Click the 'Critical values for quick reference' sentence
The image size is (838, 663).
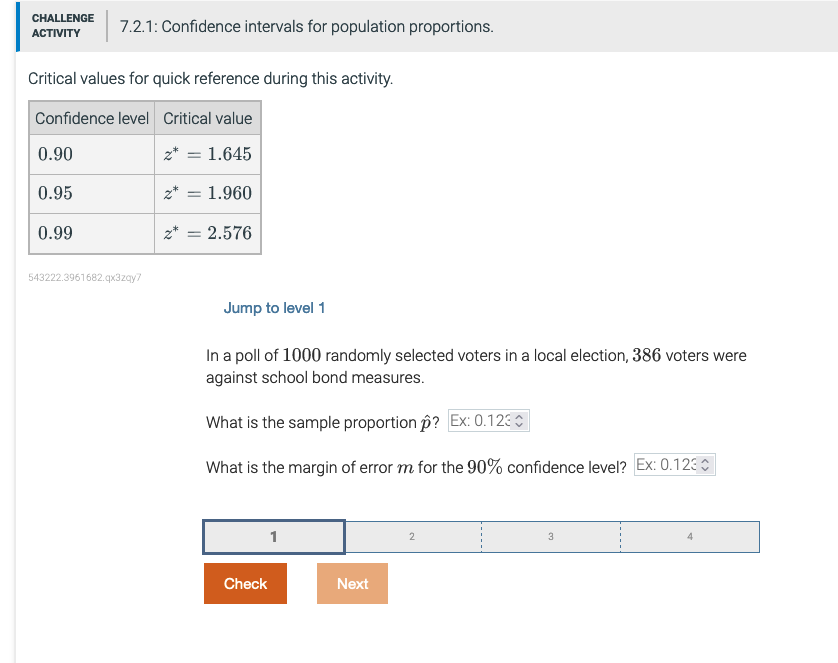(211, 79)
